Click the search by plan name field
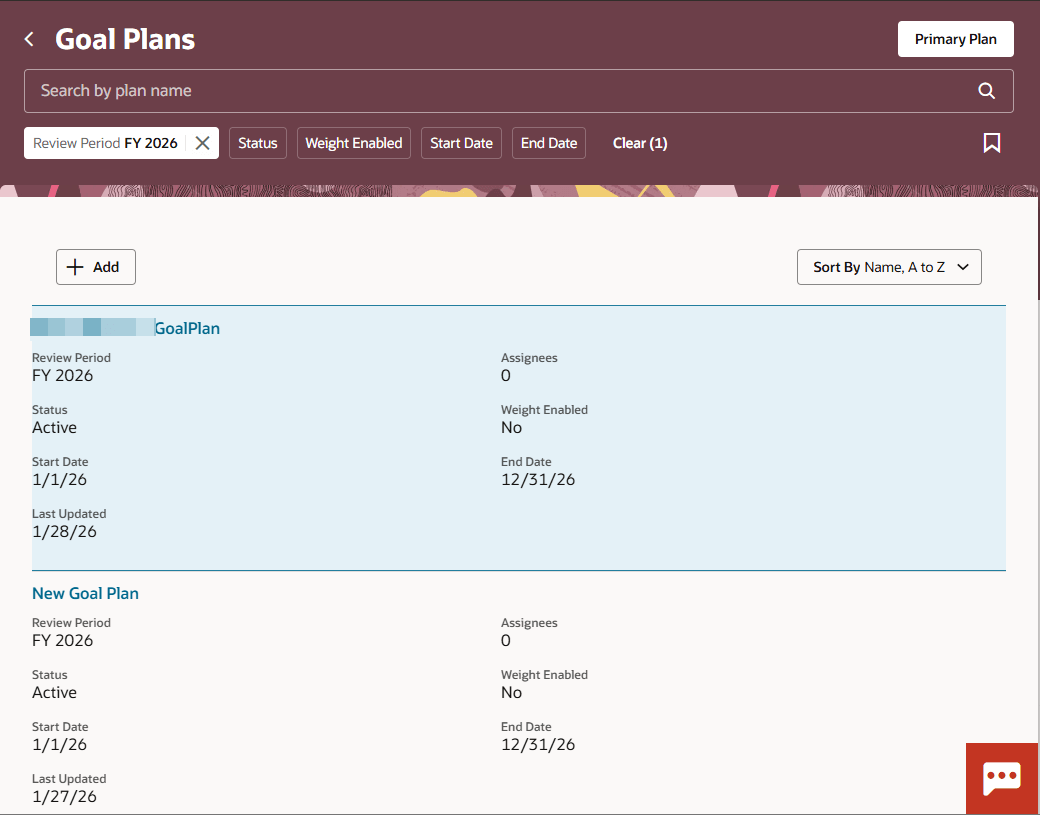The height and width of the screenshot is (815, 1040). [x=400, y=90]
